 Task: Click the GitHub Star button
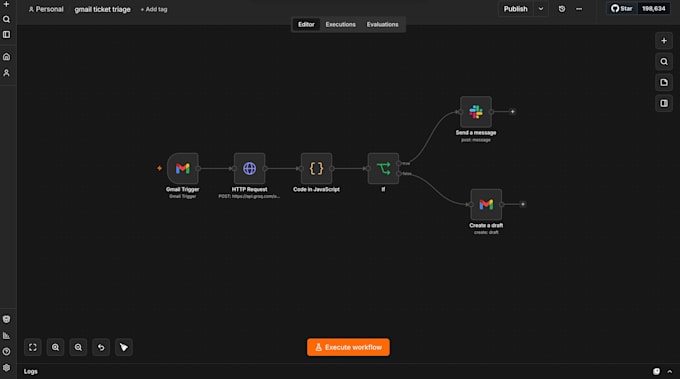[x=621, y=9]
